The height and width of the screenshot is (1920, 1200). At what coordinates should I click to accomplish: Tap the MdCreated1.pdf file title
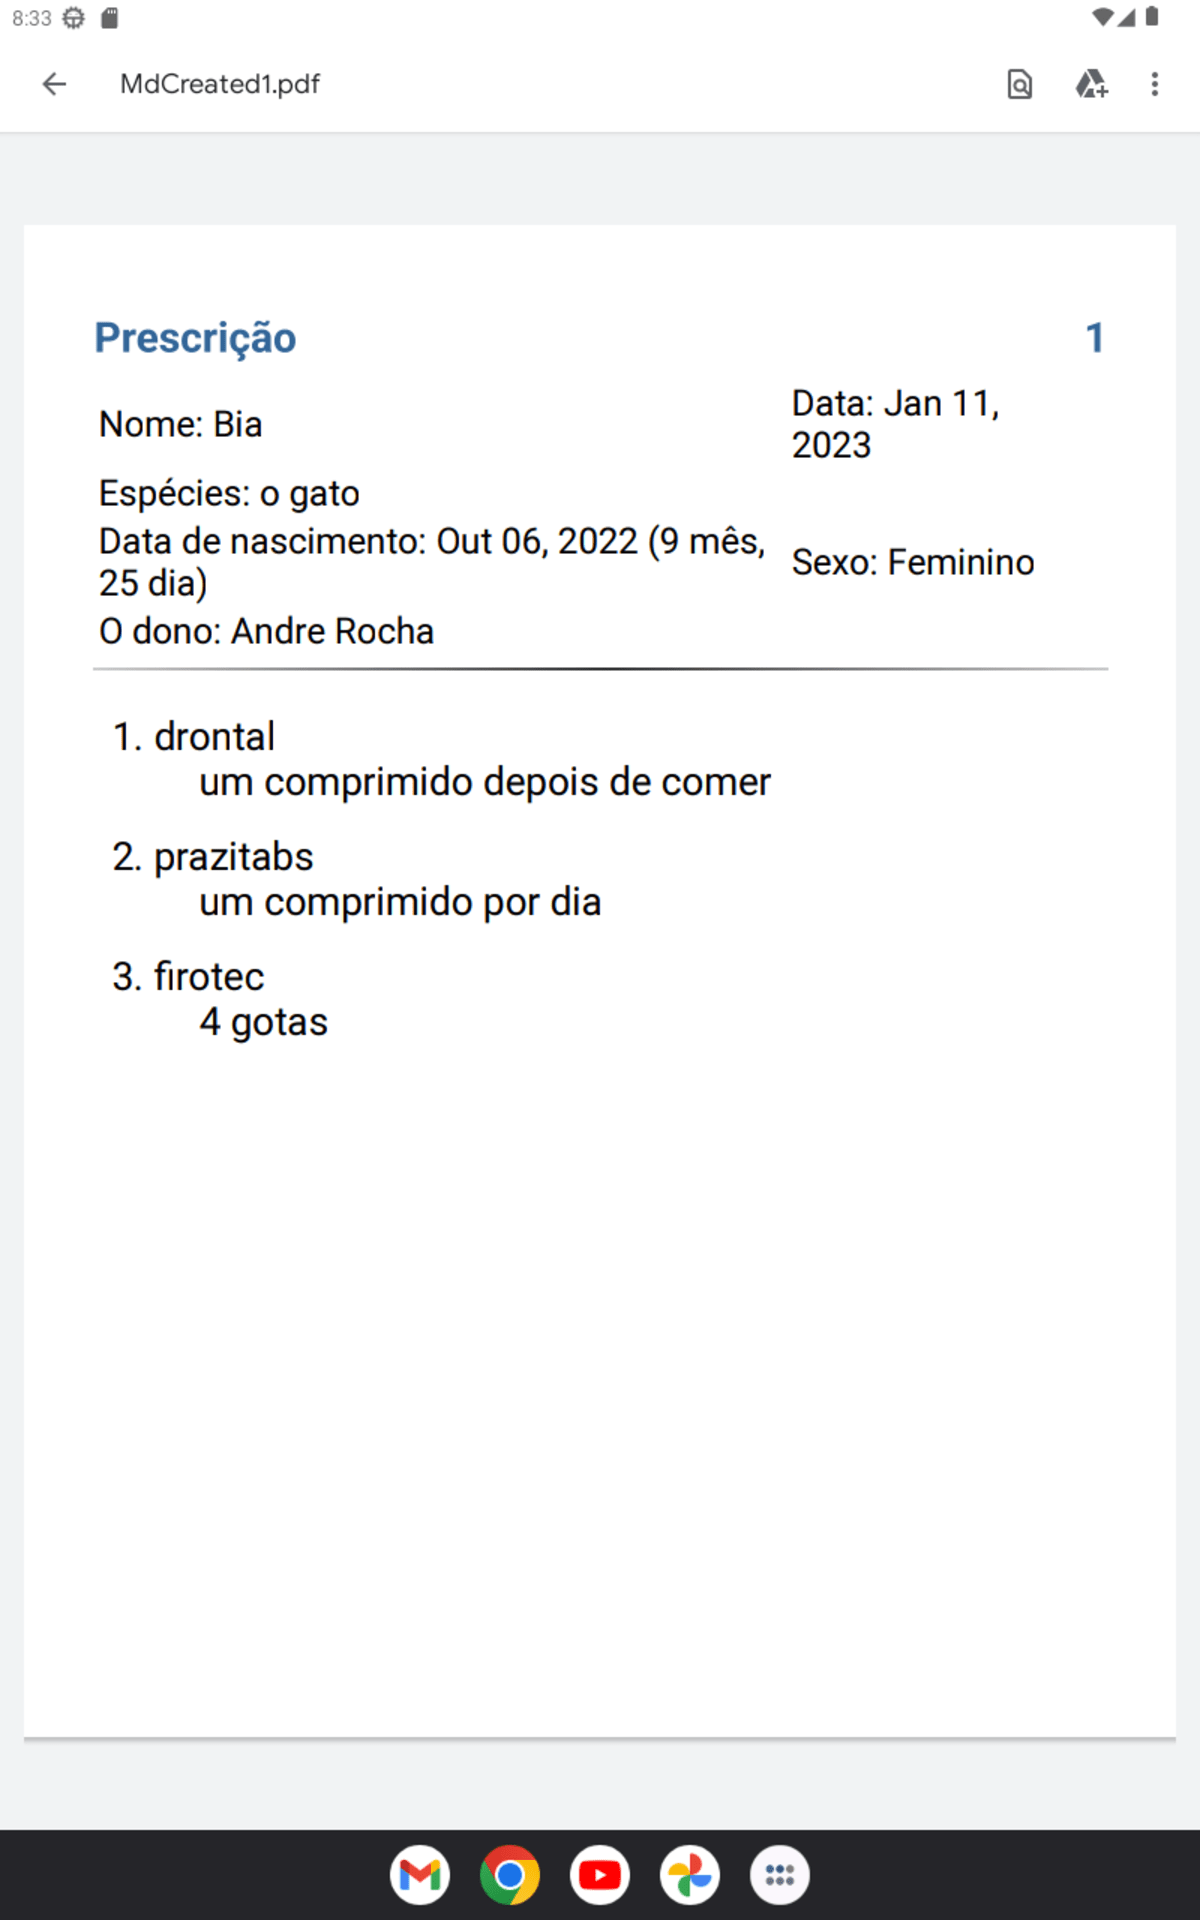coord(220,84)
